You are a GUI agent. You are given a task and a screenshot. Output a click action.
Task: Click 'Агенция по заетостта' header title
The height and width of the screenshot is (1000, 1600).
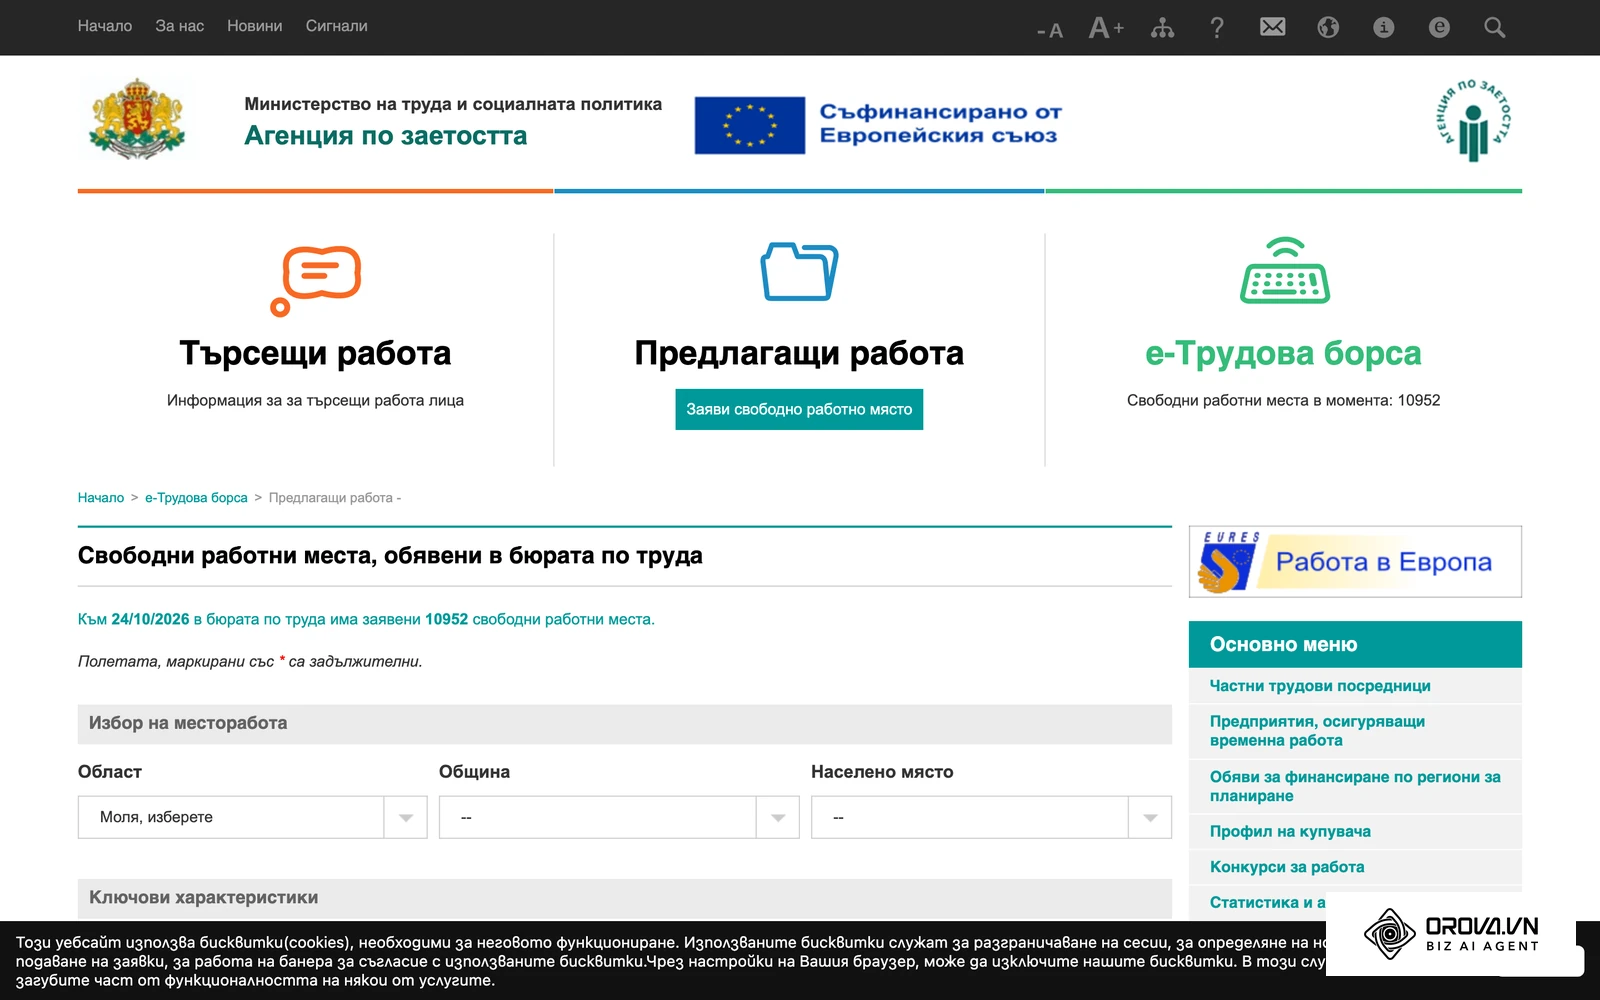tap(385, 135)
